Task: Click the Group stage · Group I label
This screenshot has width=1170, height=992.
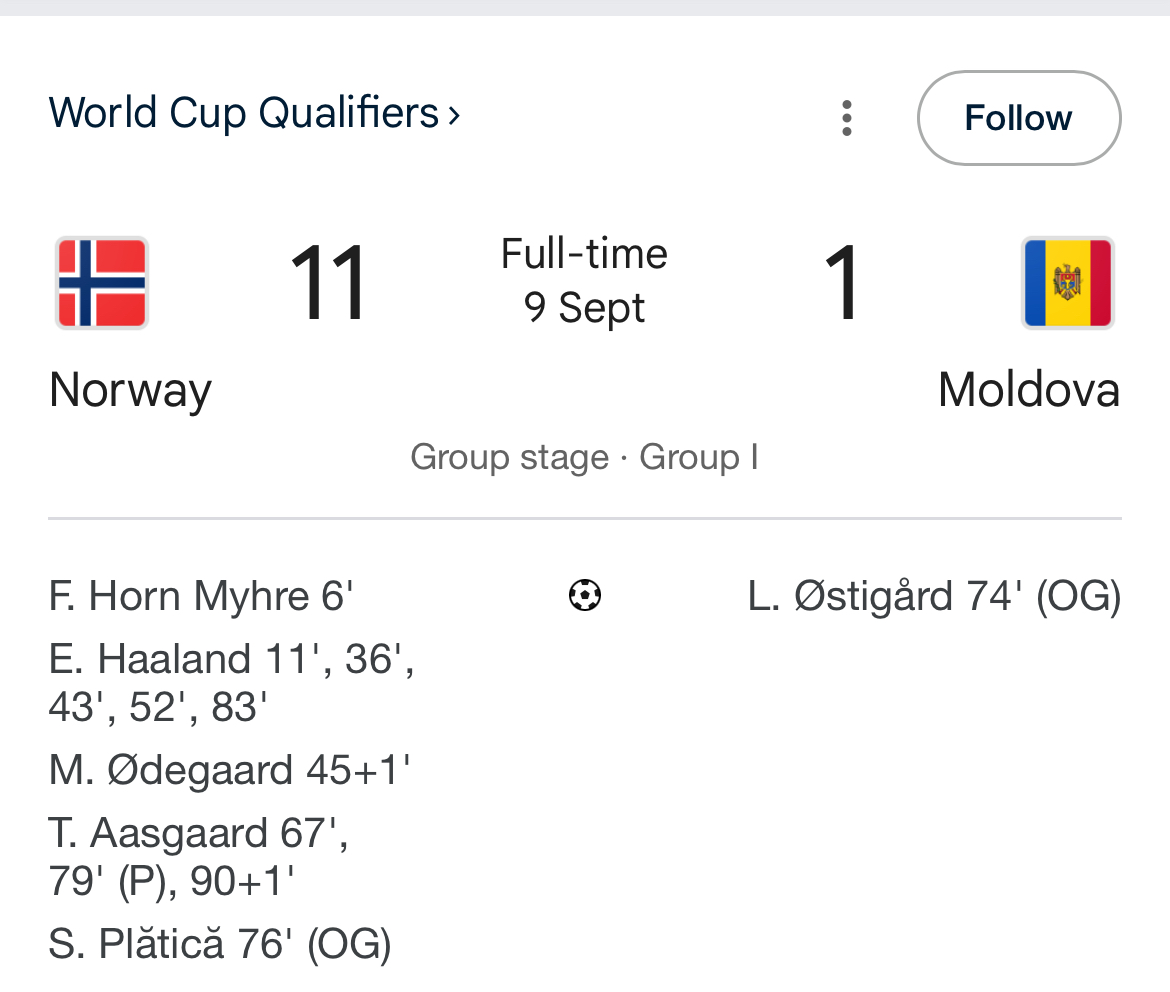Action: pyautogui.click(x=584, y=457)
